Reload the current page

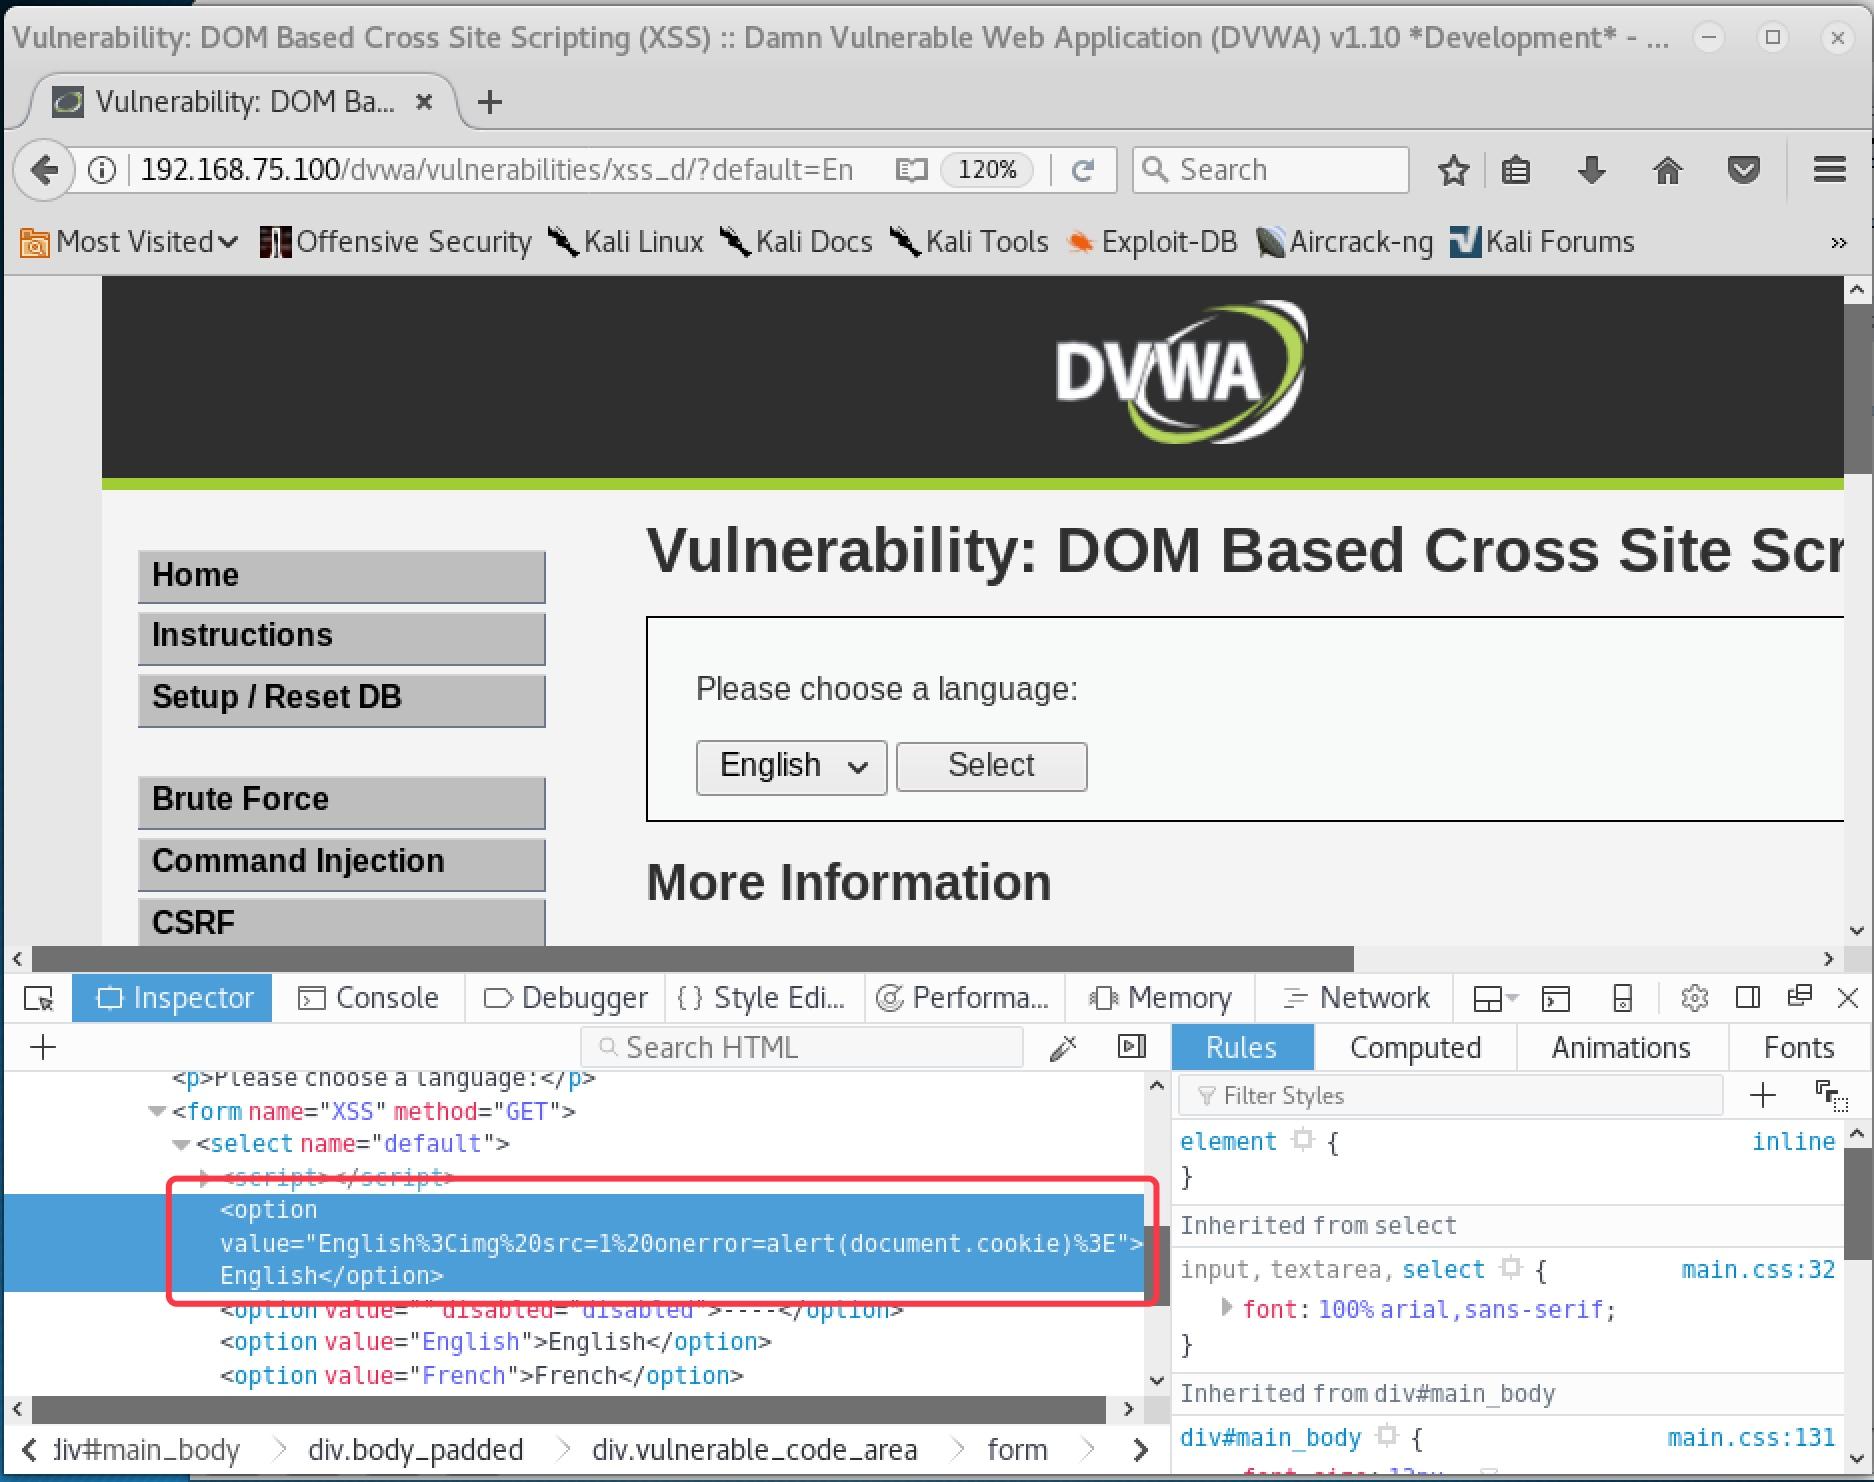[1084, 170]
